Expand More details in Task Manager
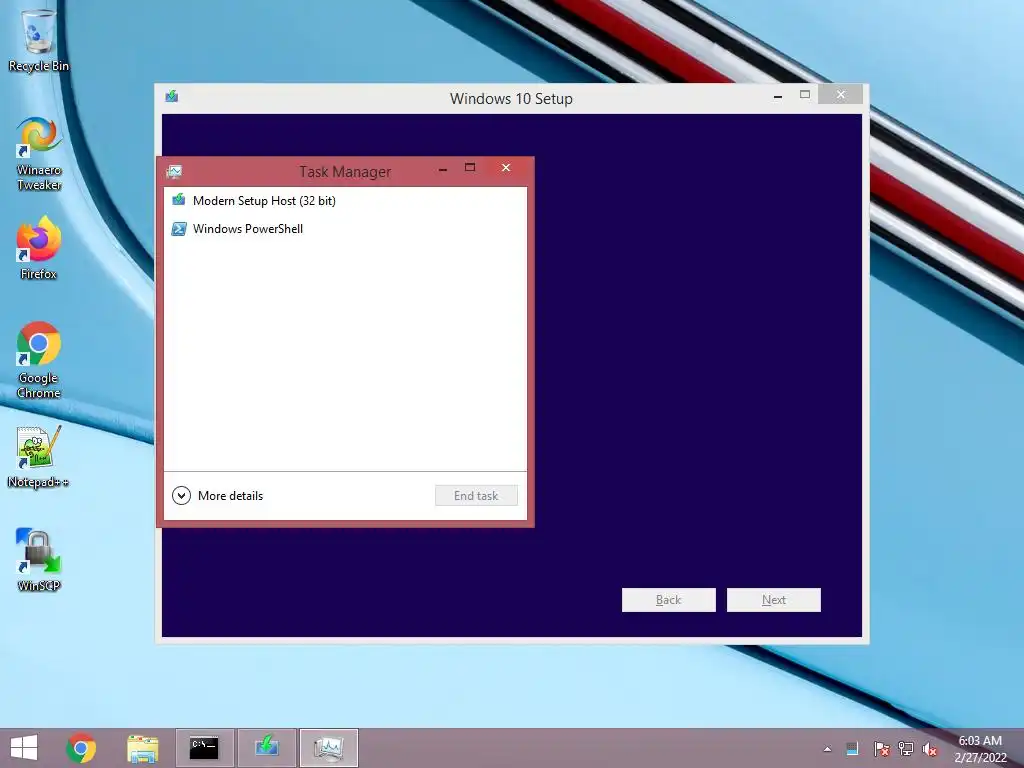Viewport: 1024px width, 768px height. point(217,496)
